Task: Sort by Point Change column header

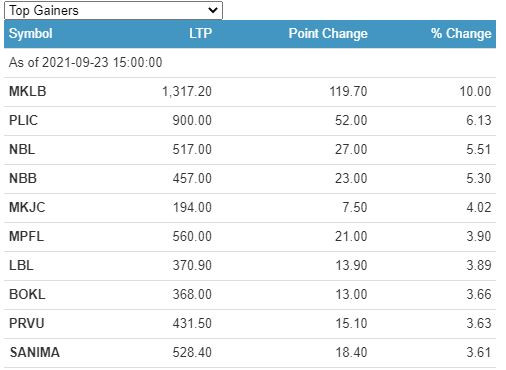Action: (328, 33)
